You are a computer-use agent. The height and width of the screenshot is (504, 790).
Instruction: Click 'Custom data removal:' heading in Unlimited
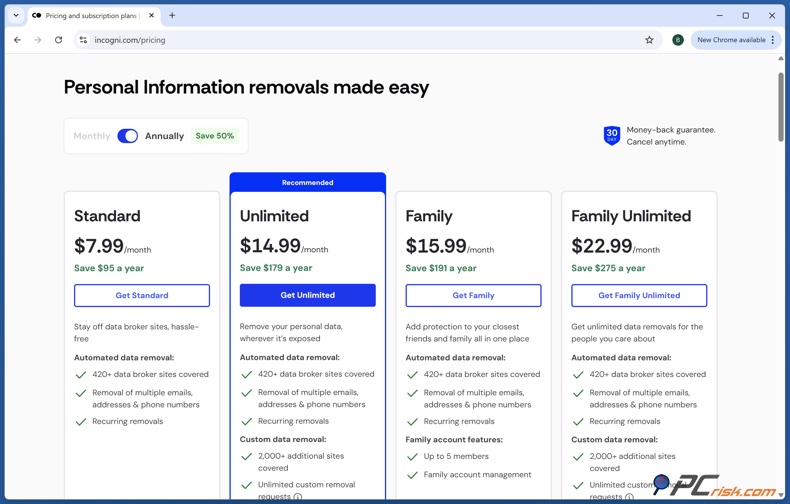(283, 439)
